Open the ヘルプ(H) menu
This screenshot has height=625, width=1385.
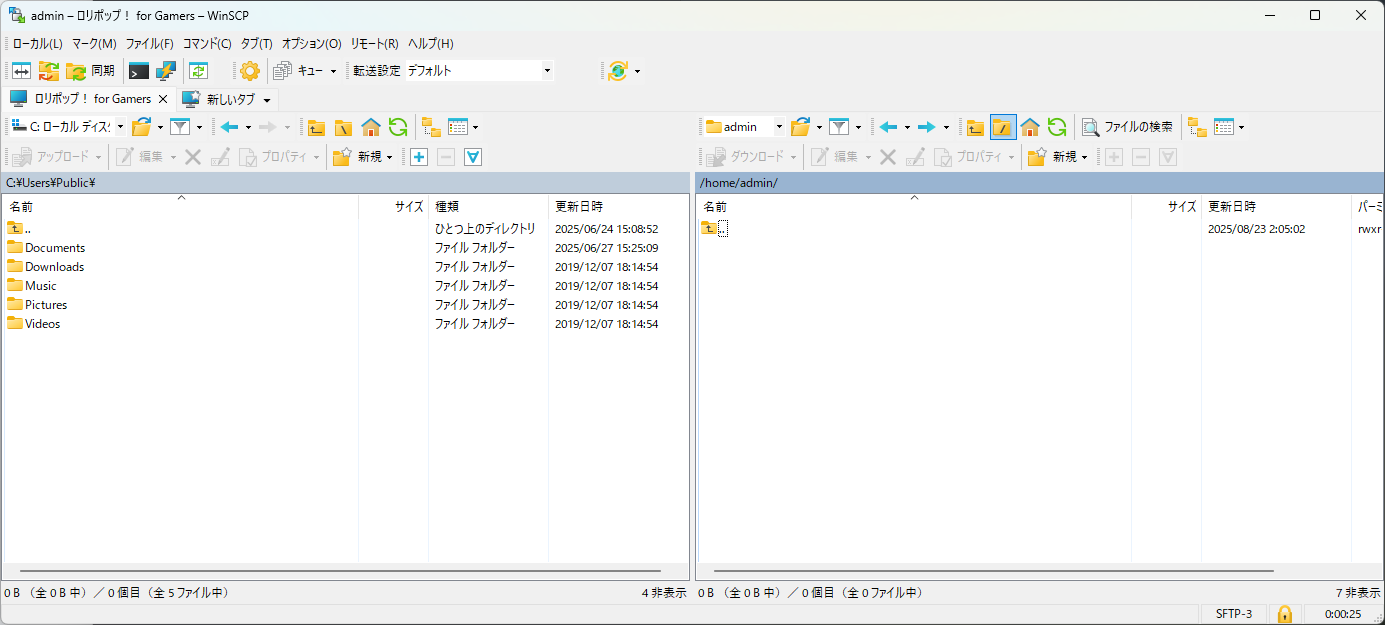(430, 44)
